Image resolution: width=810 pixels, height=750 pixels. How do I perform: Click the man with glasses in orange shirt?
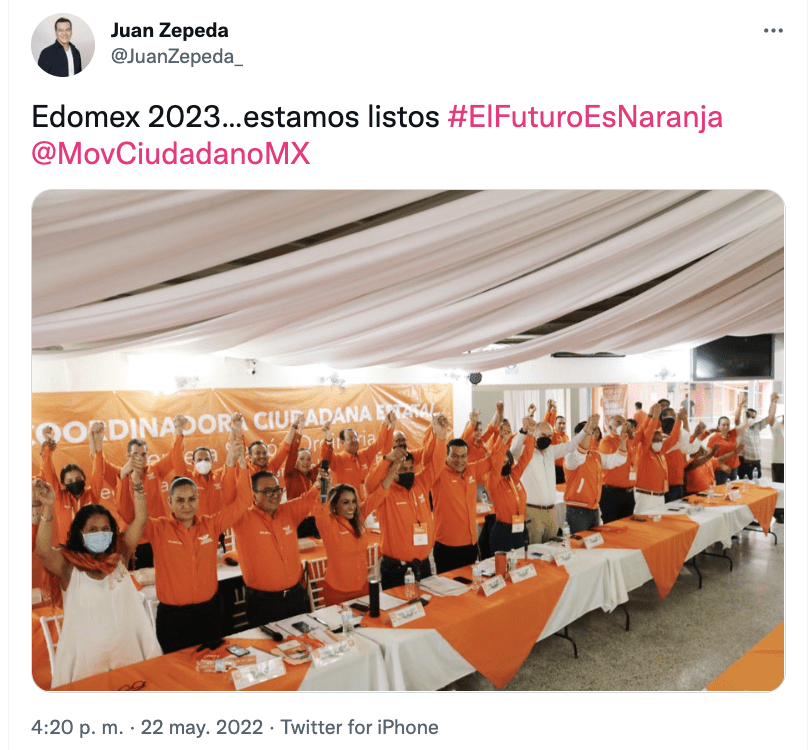[269, 542]
